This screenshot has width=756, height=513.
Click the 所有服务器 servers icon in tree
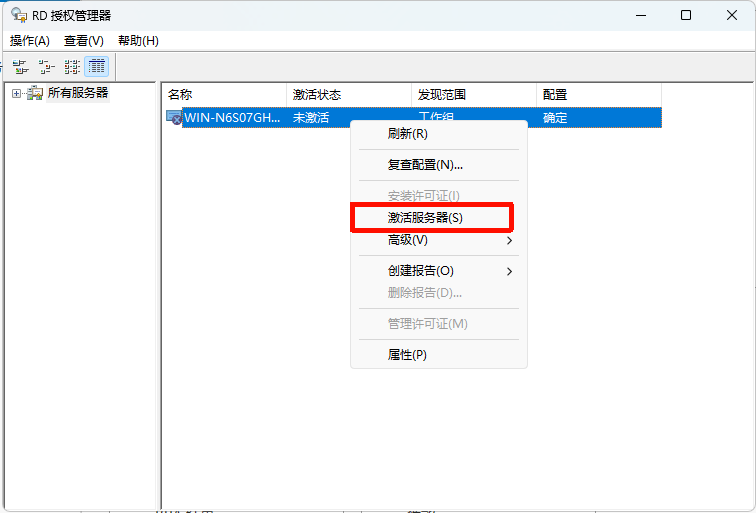(35, 93)
